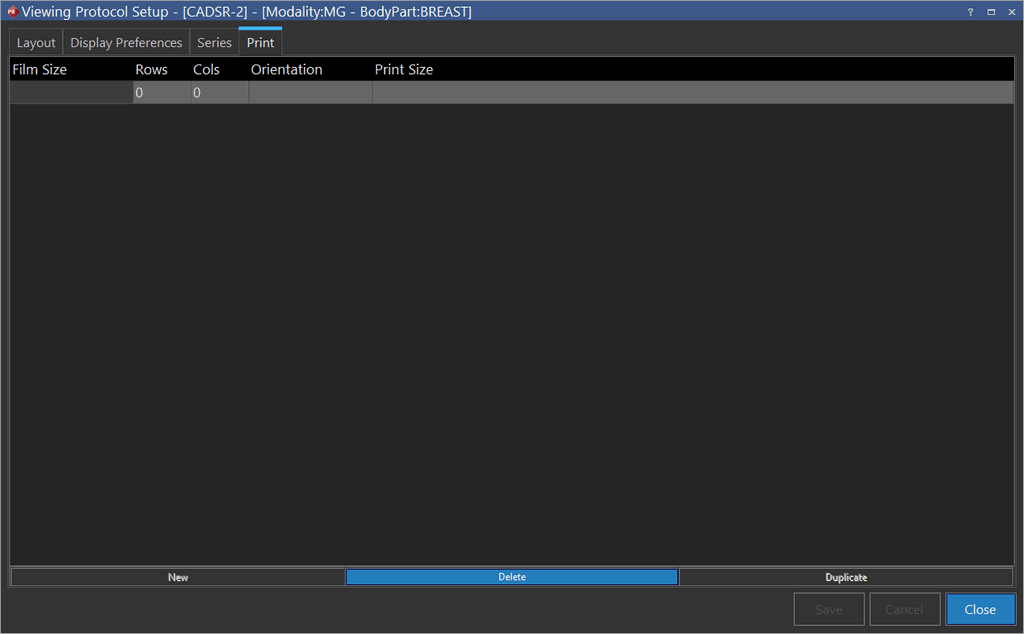Open the Orientation cell in first row
This screenshot has height=634, width=1024.
coord(310,93)
